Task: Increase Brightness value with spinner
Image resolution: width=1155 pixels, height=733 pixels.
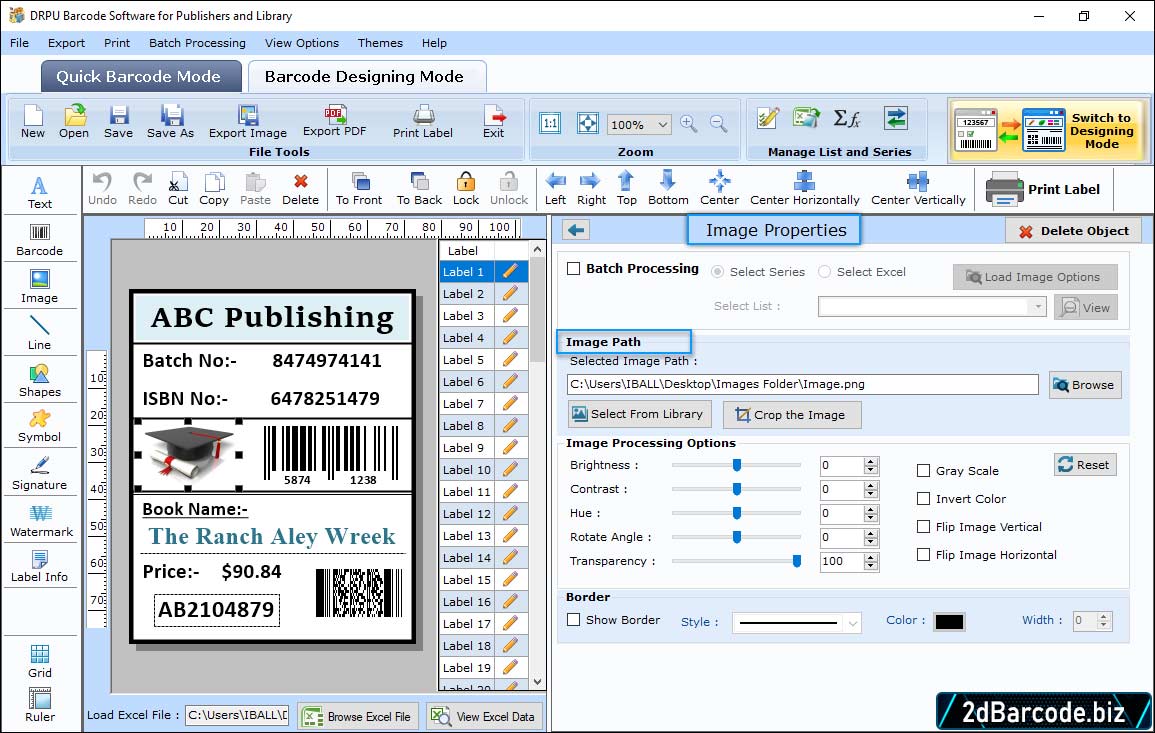Action: pos(871,461)
